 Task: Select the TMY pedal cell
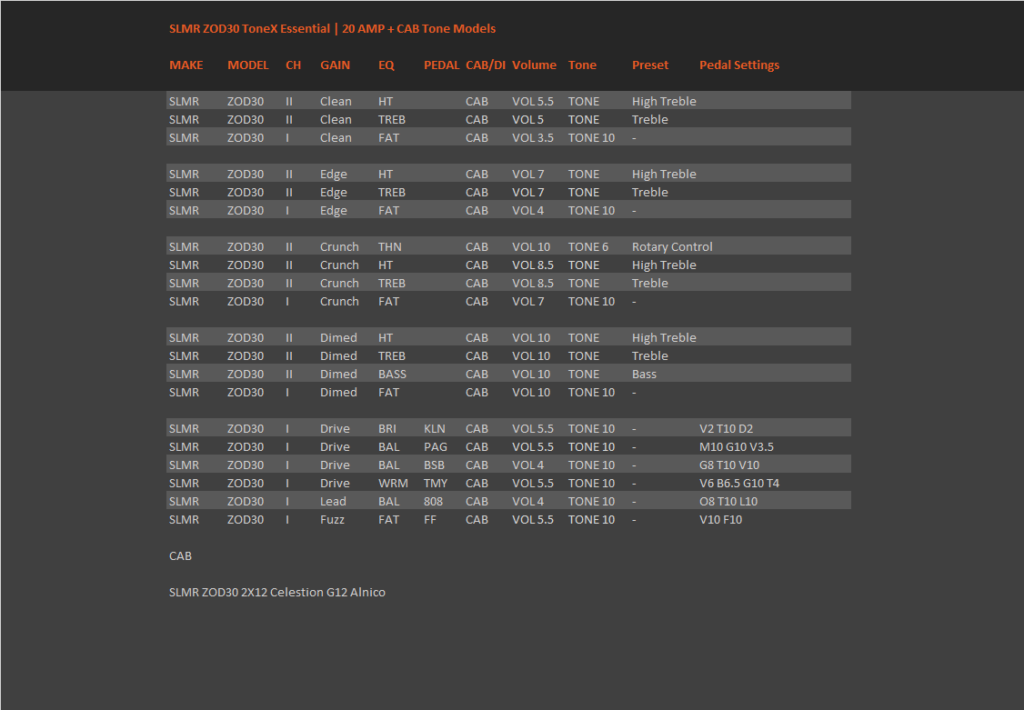[x=436, y=483]
